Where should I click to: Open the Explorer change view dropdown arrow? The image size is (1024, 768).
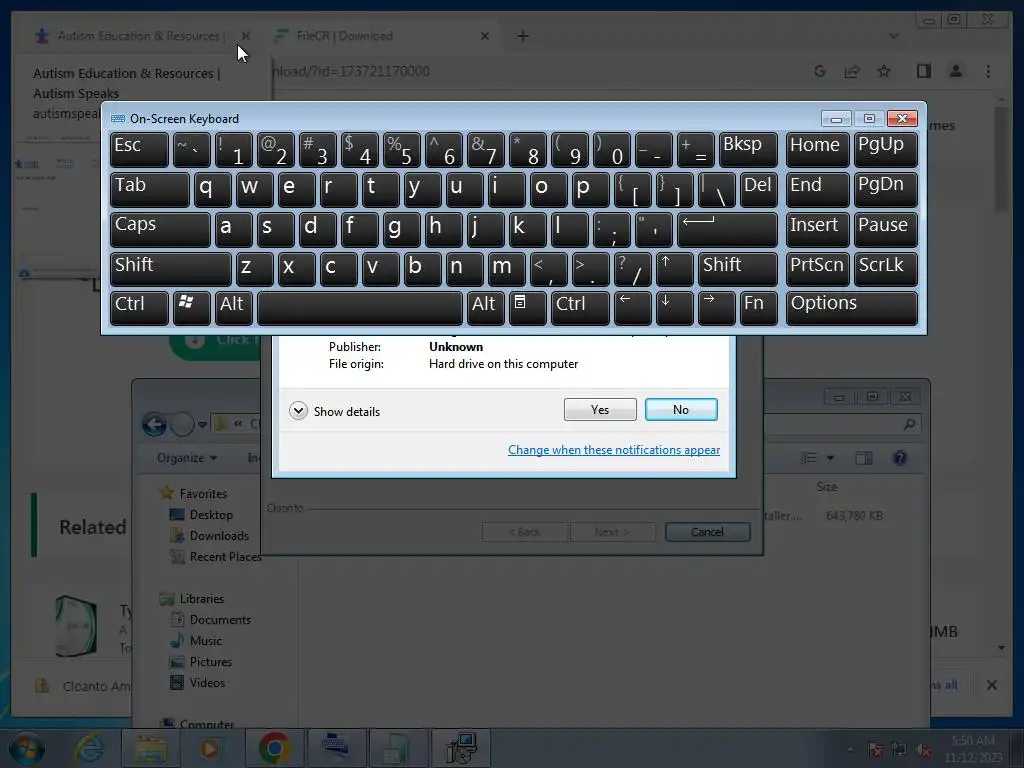tap(830, 458)
